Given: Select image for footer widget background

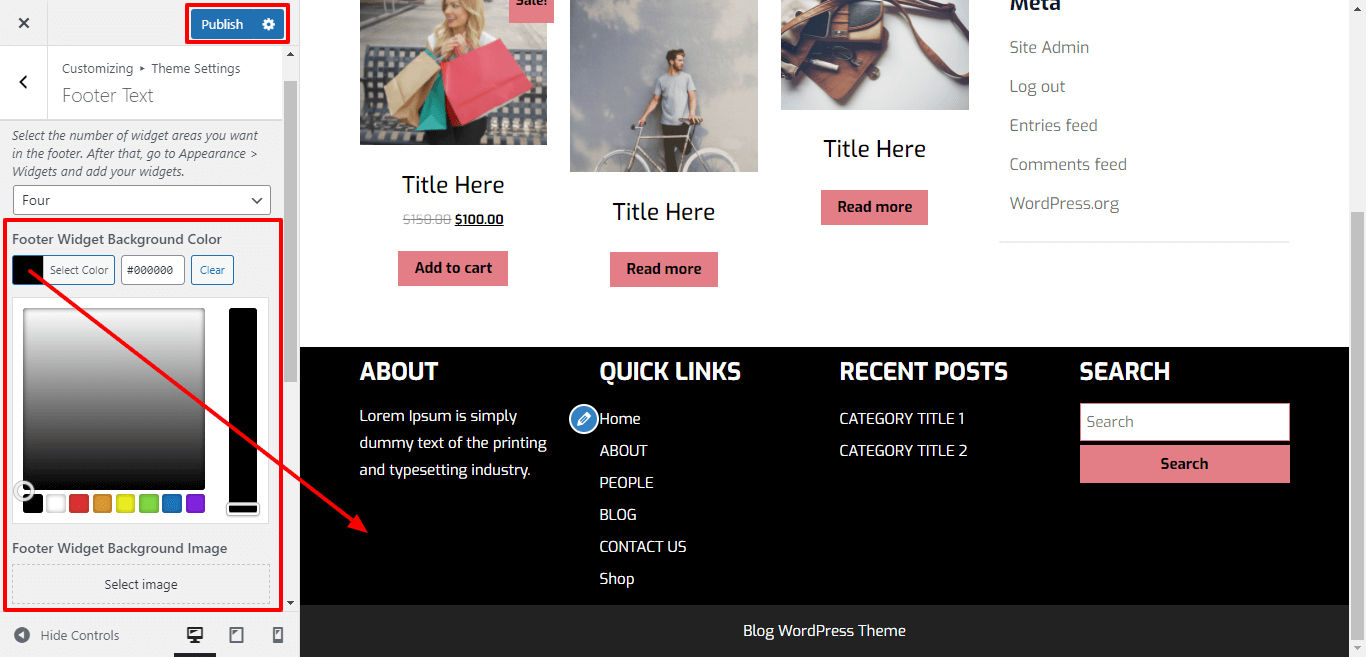Looking at the screenshot, I should [x=141, y=584].
